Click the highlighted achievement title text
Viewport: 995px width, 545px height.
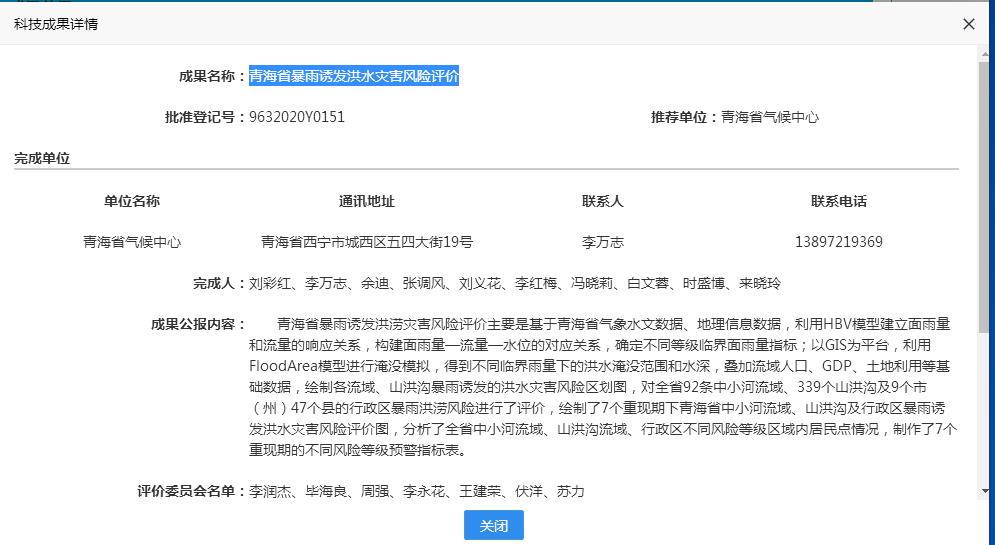tap(354, 76)
